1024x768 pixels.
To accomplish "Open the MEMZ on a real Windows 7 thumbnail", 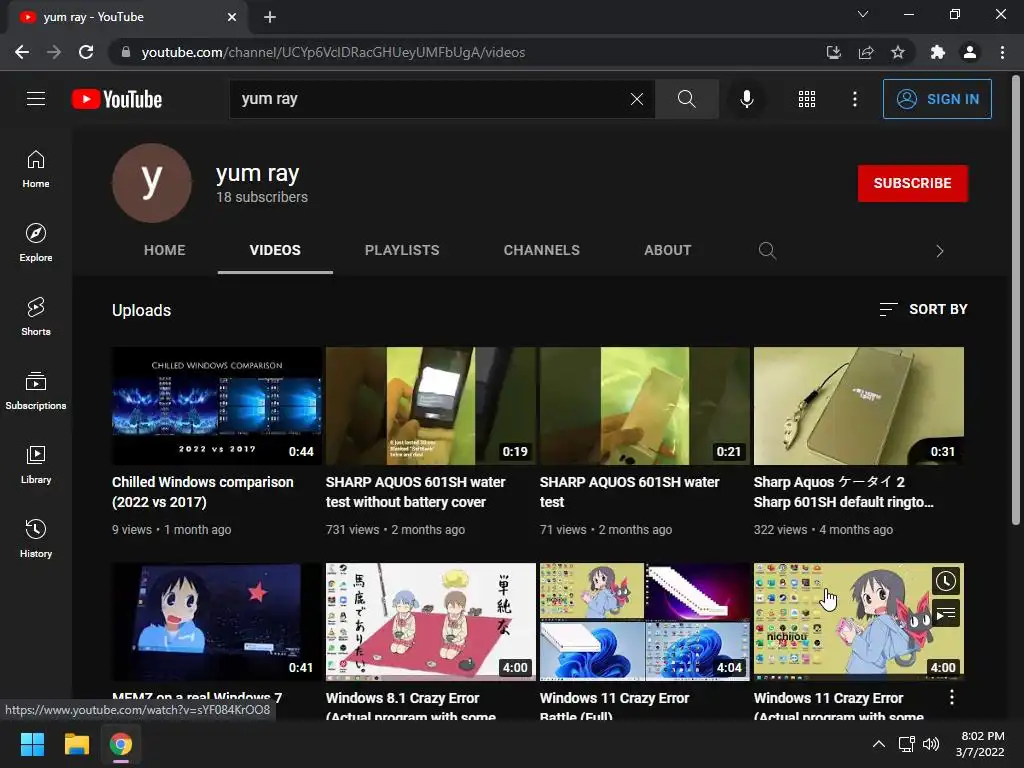I will pyautogui.click(x=217, y=622).
